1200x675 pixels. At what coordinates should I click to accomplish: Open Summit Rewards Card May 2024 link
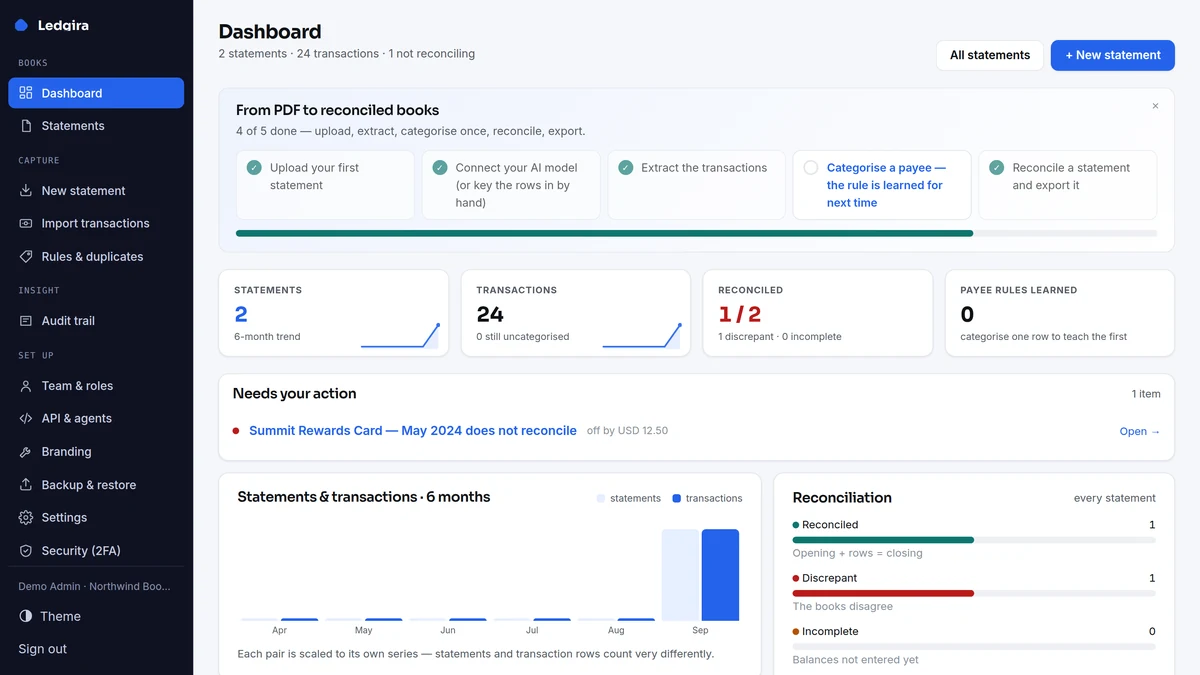413,431
